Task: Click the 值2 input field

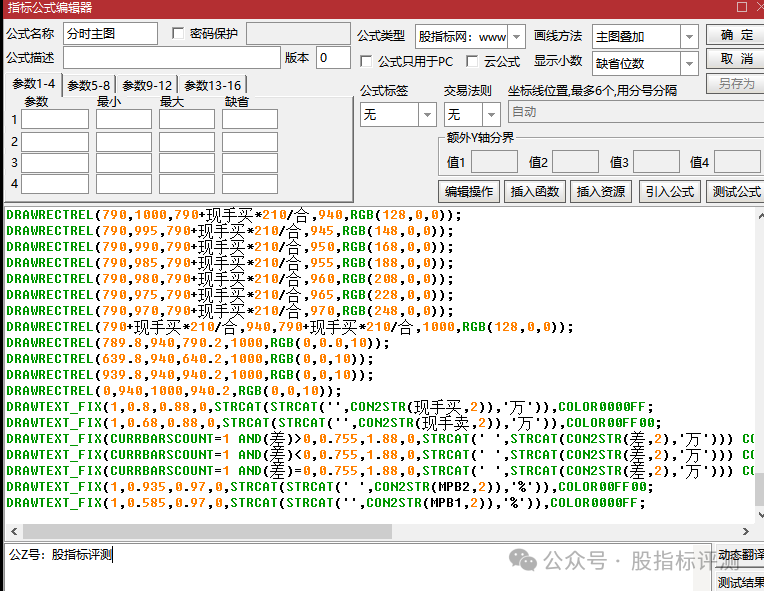Action: pos(575,161)
